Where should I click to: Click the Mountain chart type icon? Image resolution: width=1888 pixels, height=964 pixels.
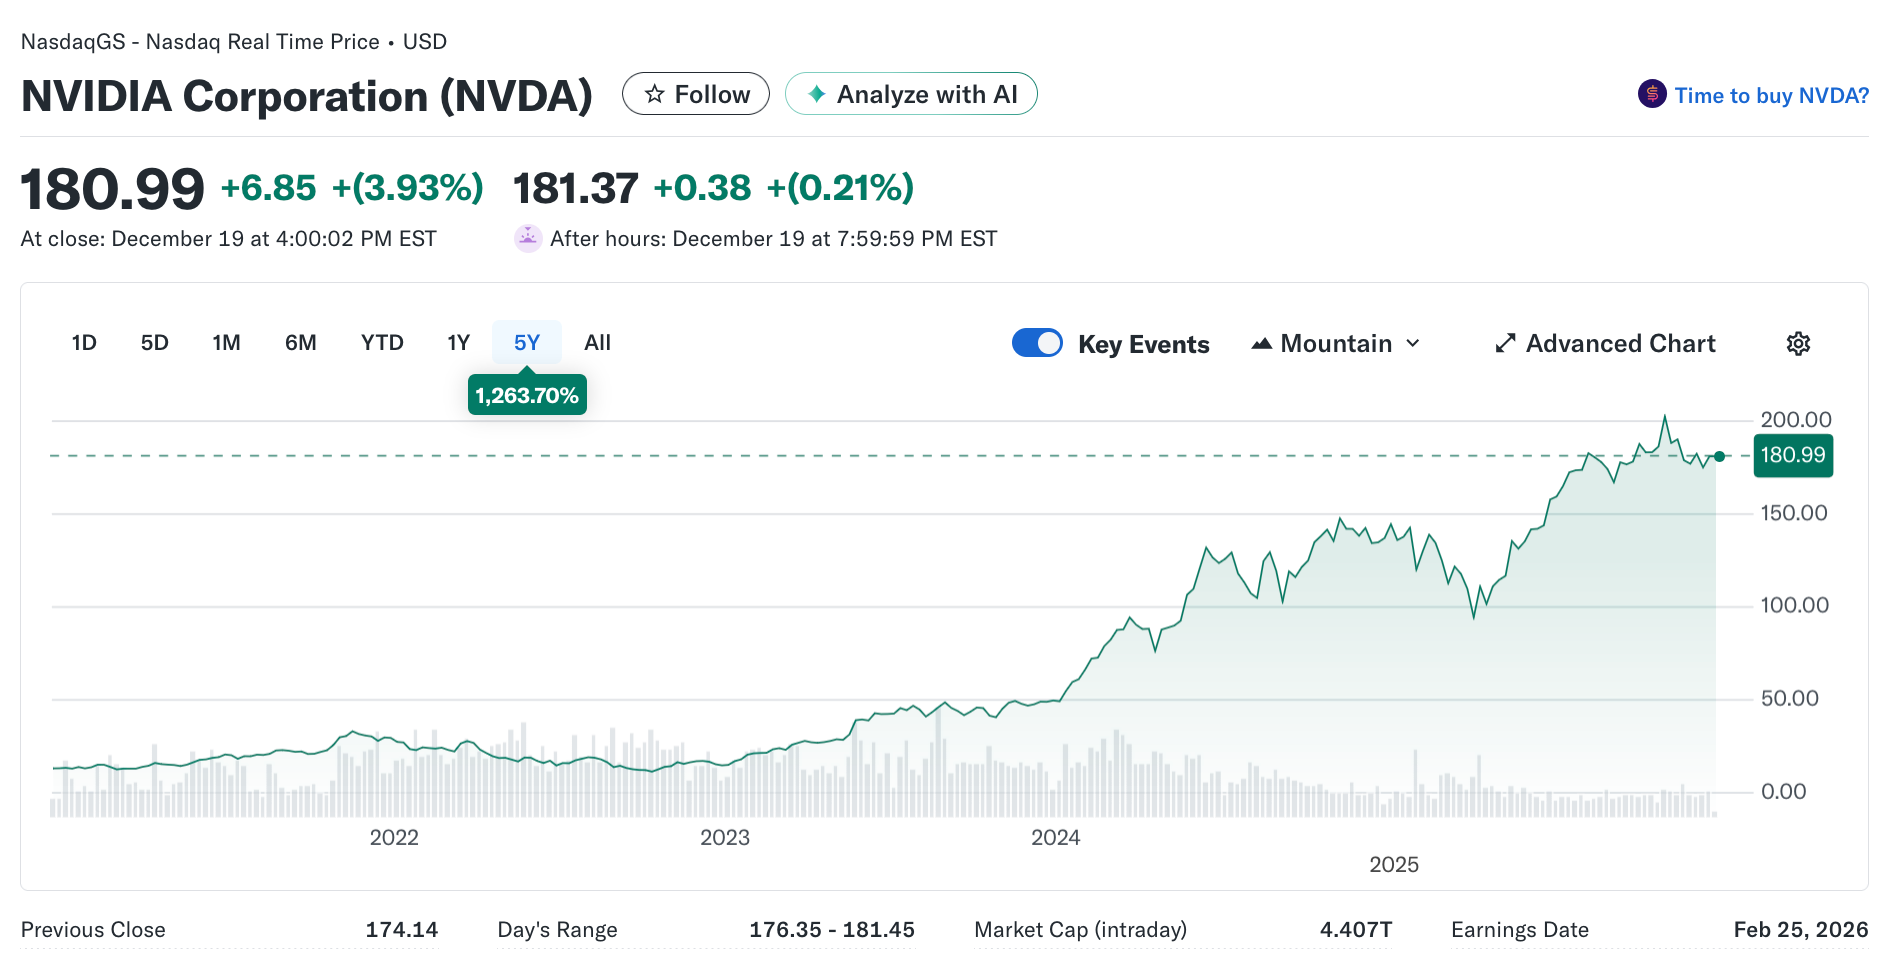1262,344
